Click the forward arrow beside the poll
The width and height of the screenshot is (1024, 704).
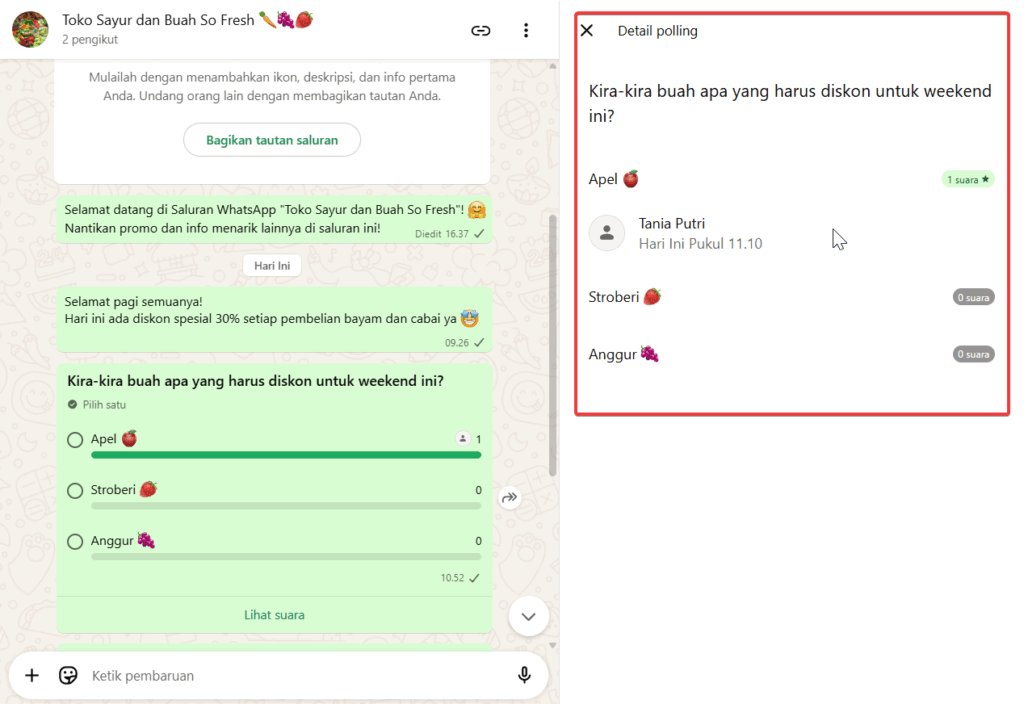point(510,497)
